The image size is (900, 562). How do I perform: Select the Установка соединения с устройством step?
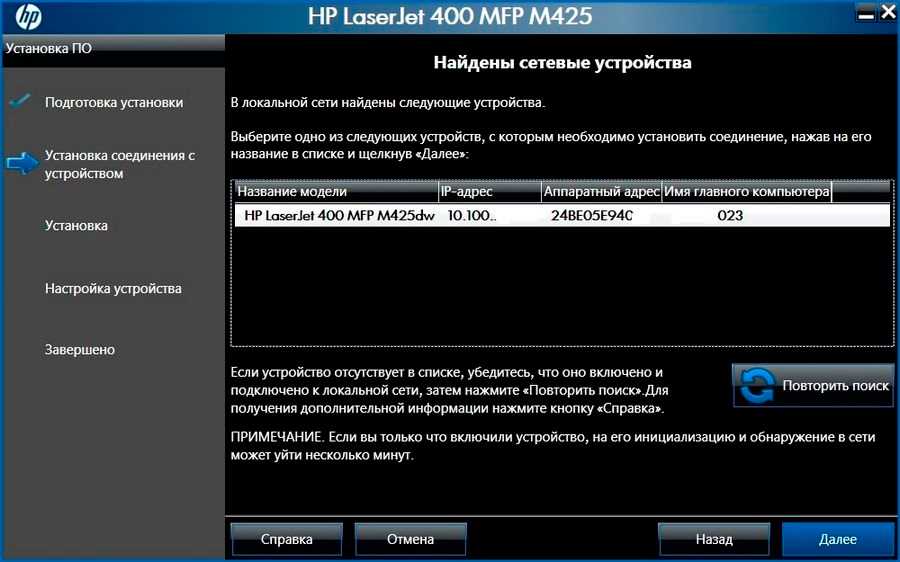[119, 164]
